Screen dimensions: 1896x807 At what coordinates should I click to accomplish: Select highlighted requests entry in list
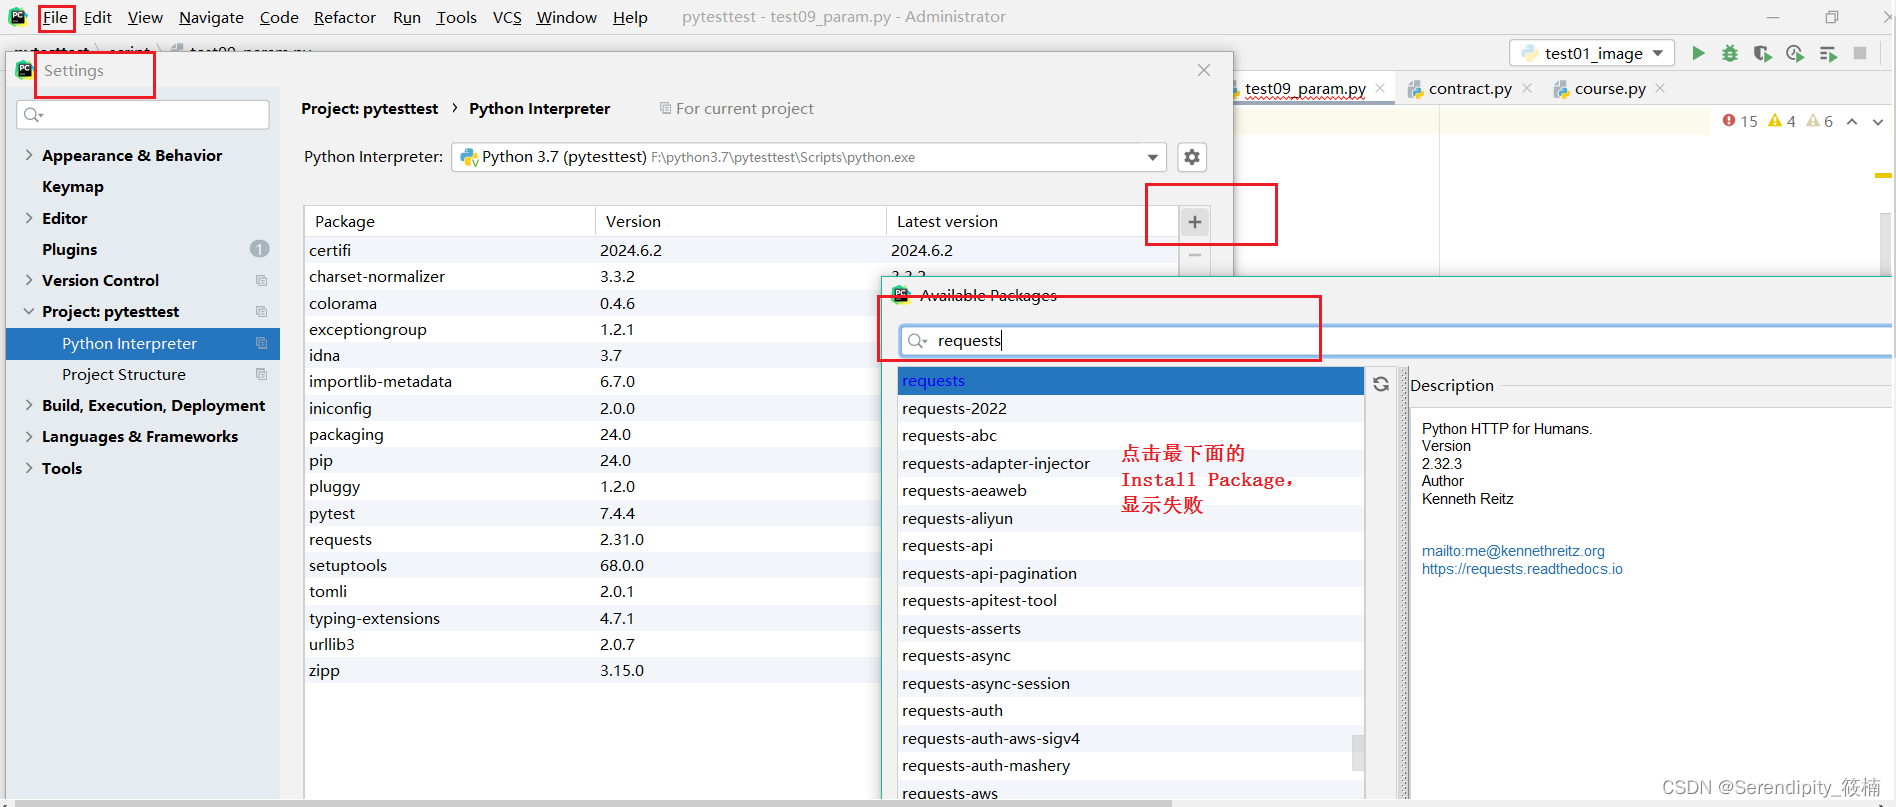[x=1131, y=381]
